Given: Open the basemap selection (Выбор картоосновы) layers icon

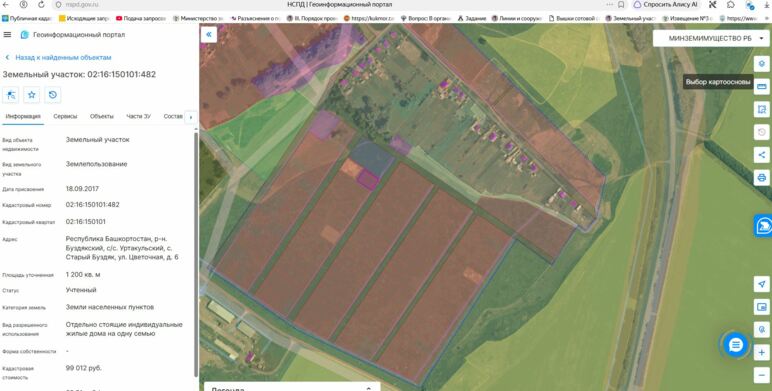Looking at the screenshot, I should [762, 64].
